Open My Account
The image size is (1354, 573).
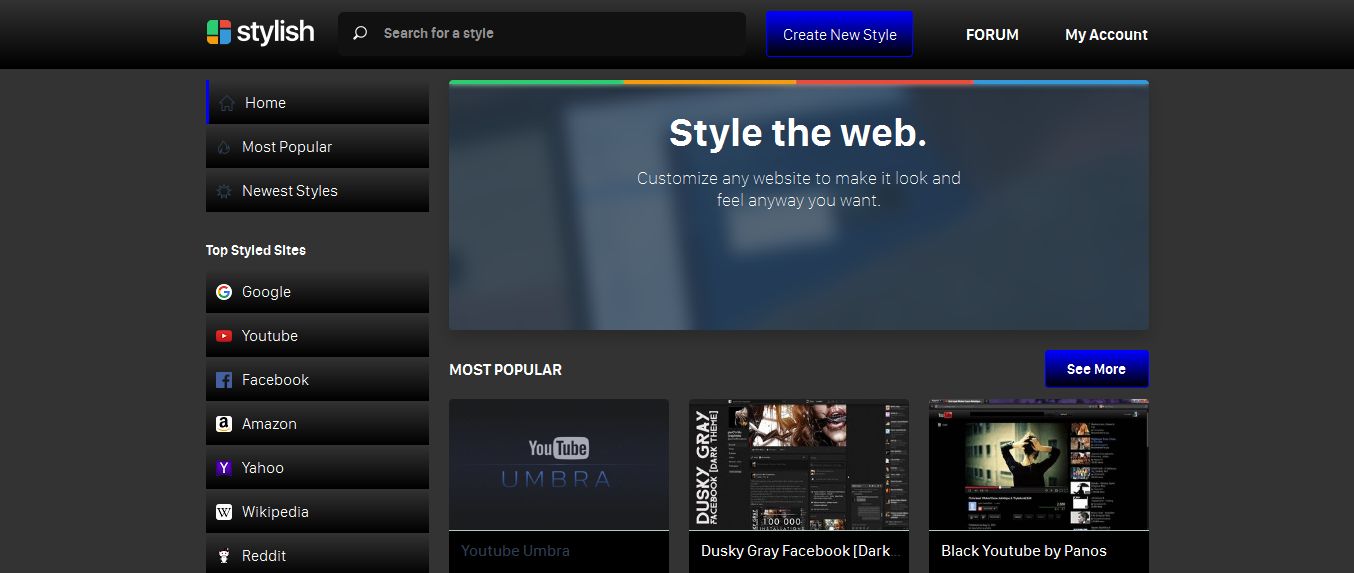(1106, 35)
